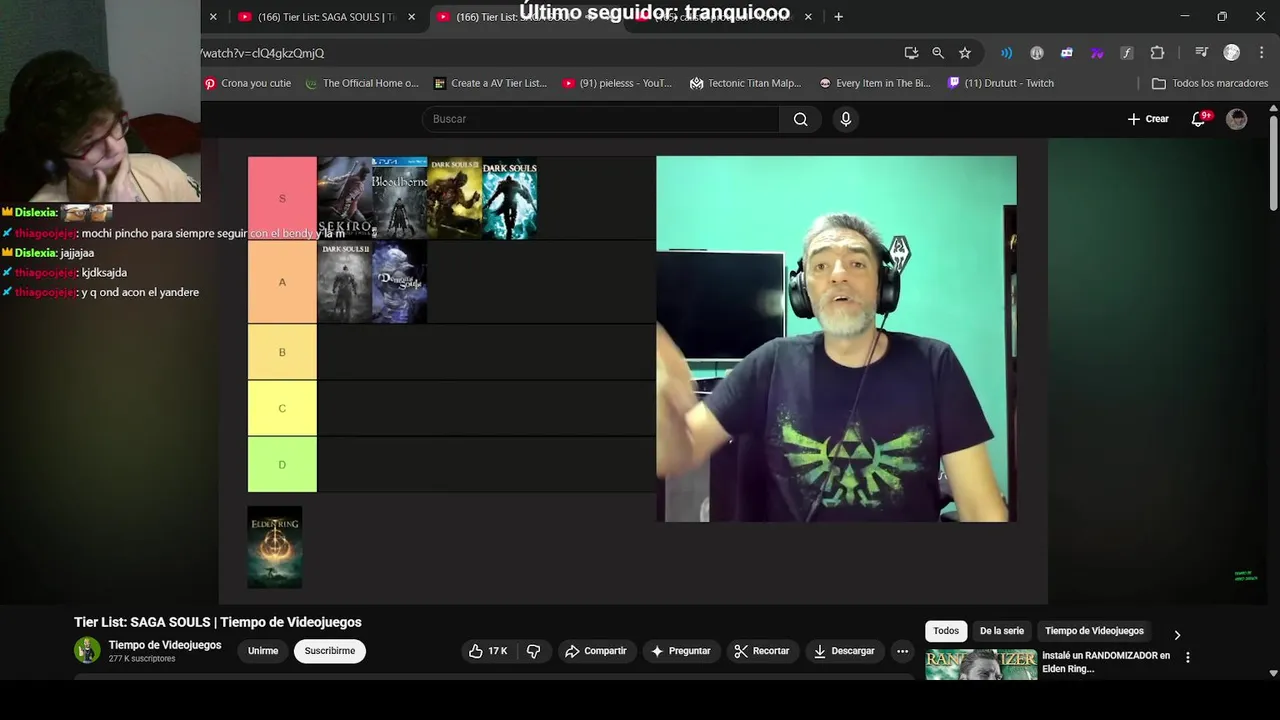1280x720 pixels.
Task: Open the RANDOMIZADOR en Elden Ring thumbnail
Action: (981, 664)
